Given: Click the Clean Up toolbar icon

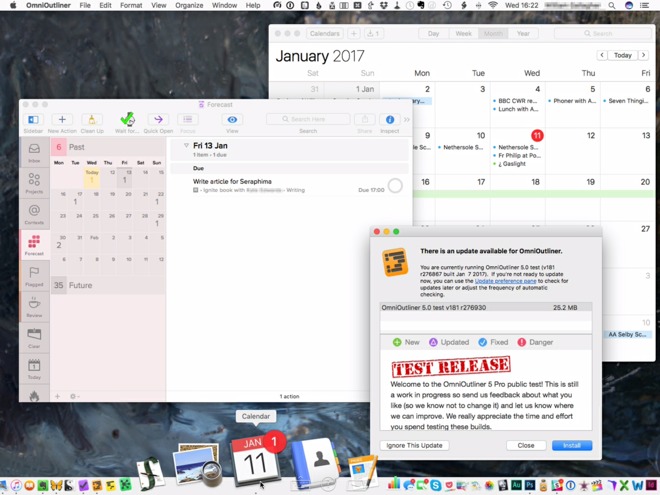Looking at the screenshot, I should point(92,120).
